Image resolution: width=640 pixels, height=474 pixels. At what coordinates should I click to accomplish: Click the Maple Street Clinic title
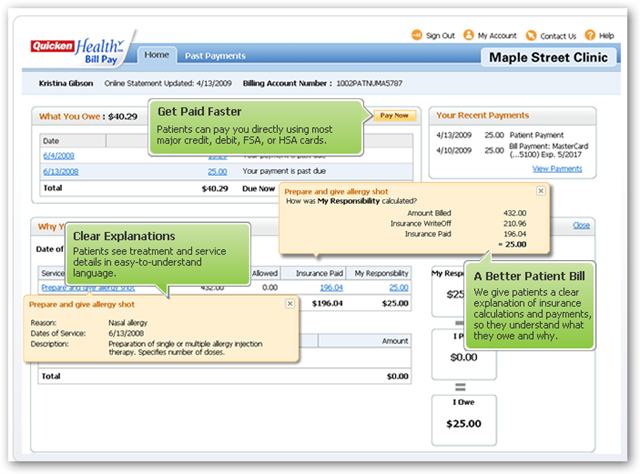click(x=549, y=58)
